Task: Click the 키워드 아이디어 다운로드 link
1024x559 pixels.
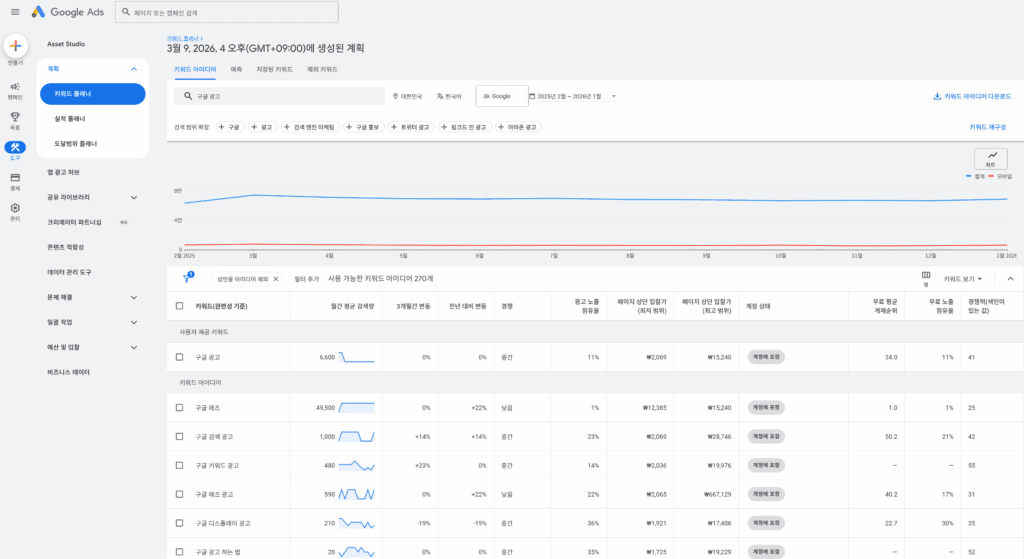Action: [970, 97]
